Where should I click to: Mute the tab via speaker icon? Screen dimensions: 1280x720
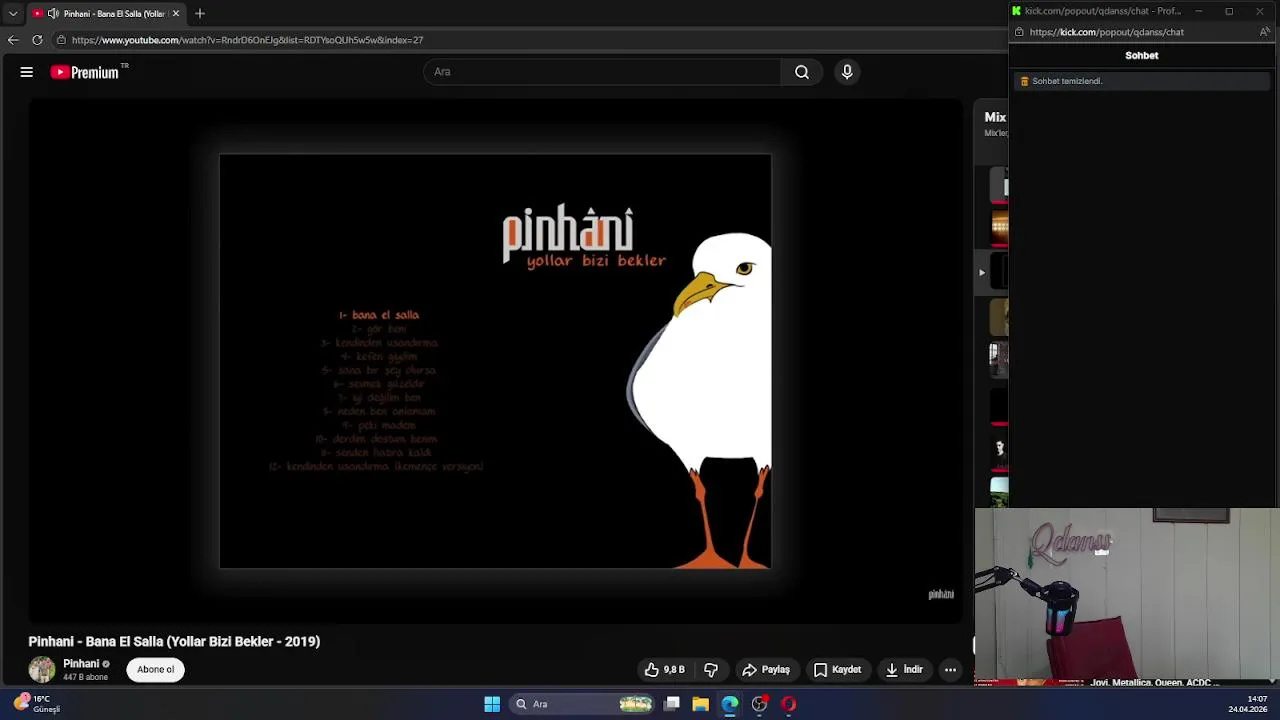pos(52,14)
